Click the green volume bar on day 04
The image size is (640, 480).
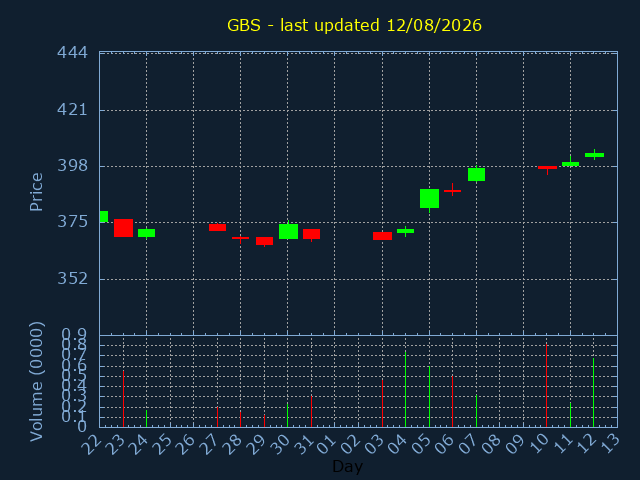point(405,389)
